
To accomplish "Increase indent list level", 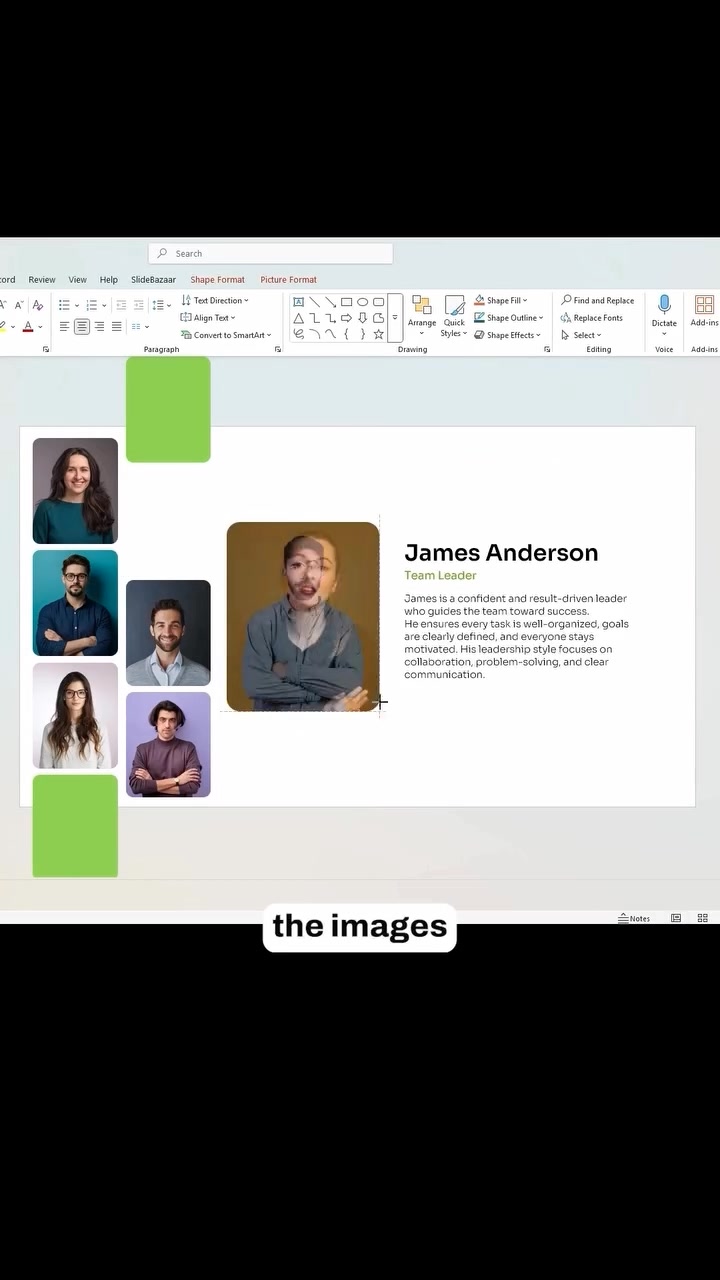I will point(139,304).
